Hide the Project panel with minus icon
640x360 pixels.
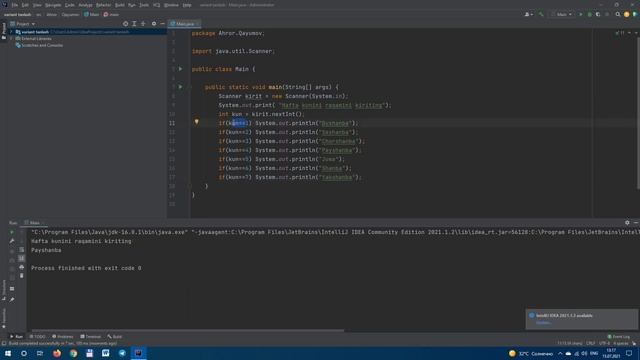(162, 24)
